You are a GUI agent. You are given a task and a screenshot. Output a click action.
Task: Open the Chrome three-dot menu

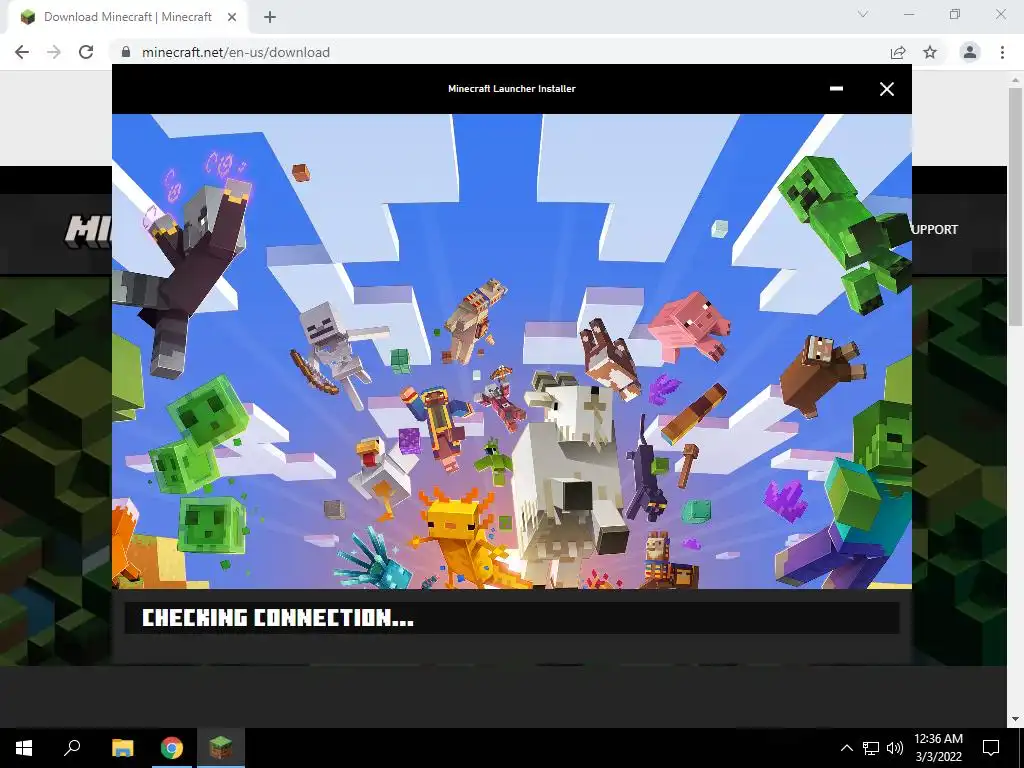[1002, 52]
